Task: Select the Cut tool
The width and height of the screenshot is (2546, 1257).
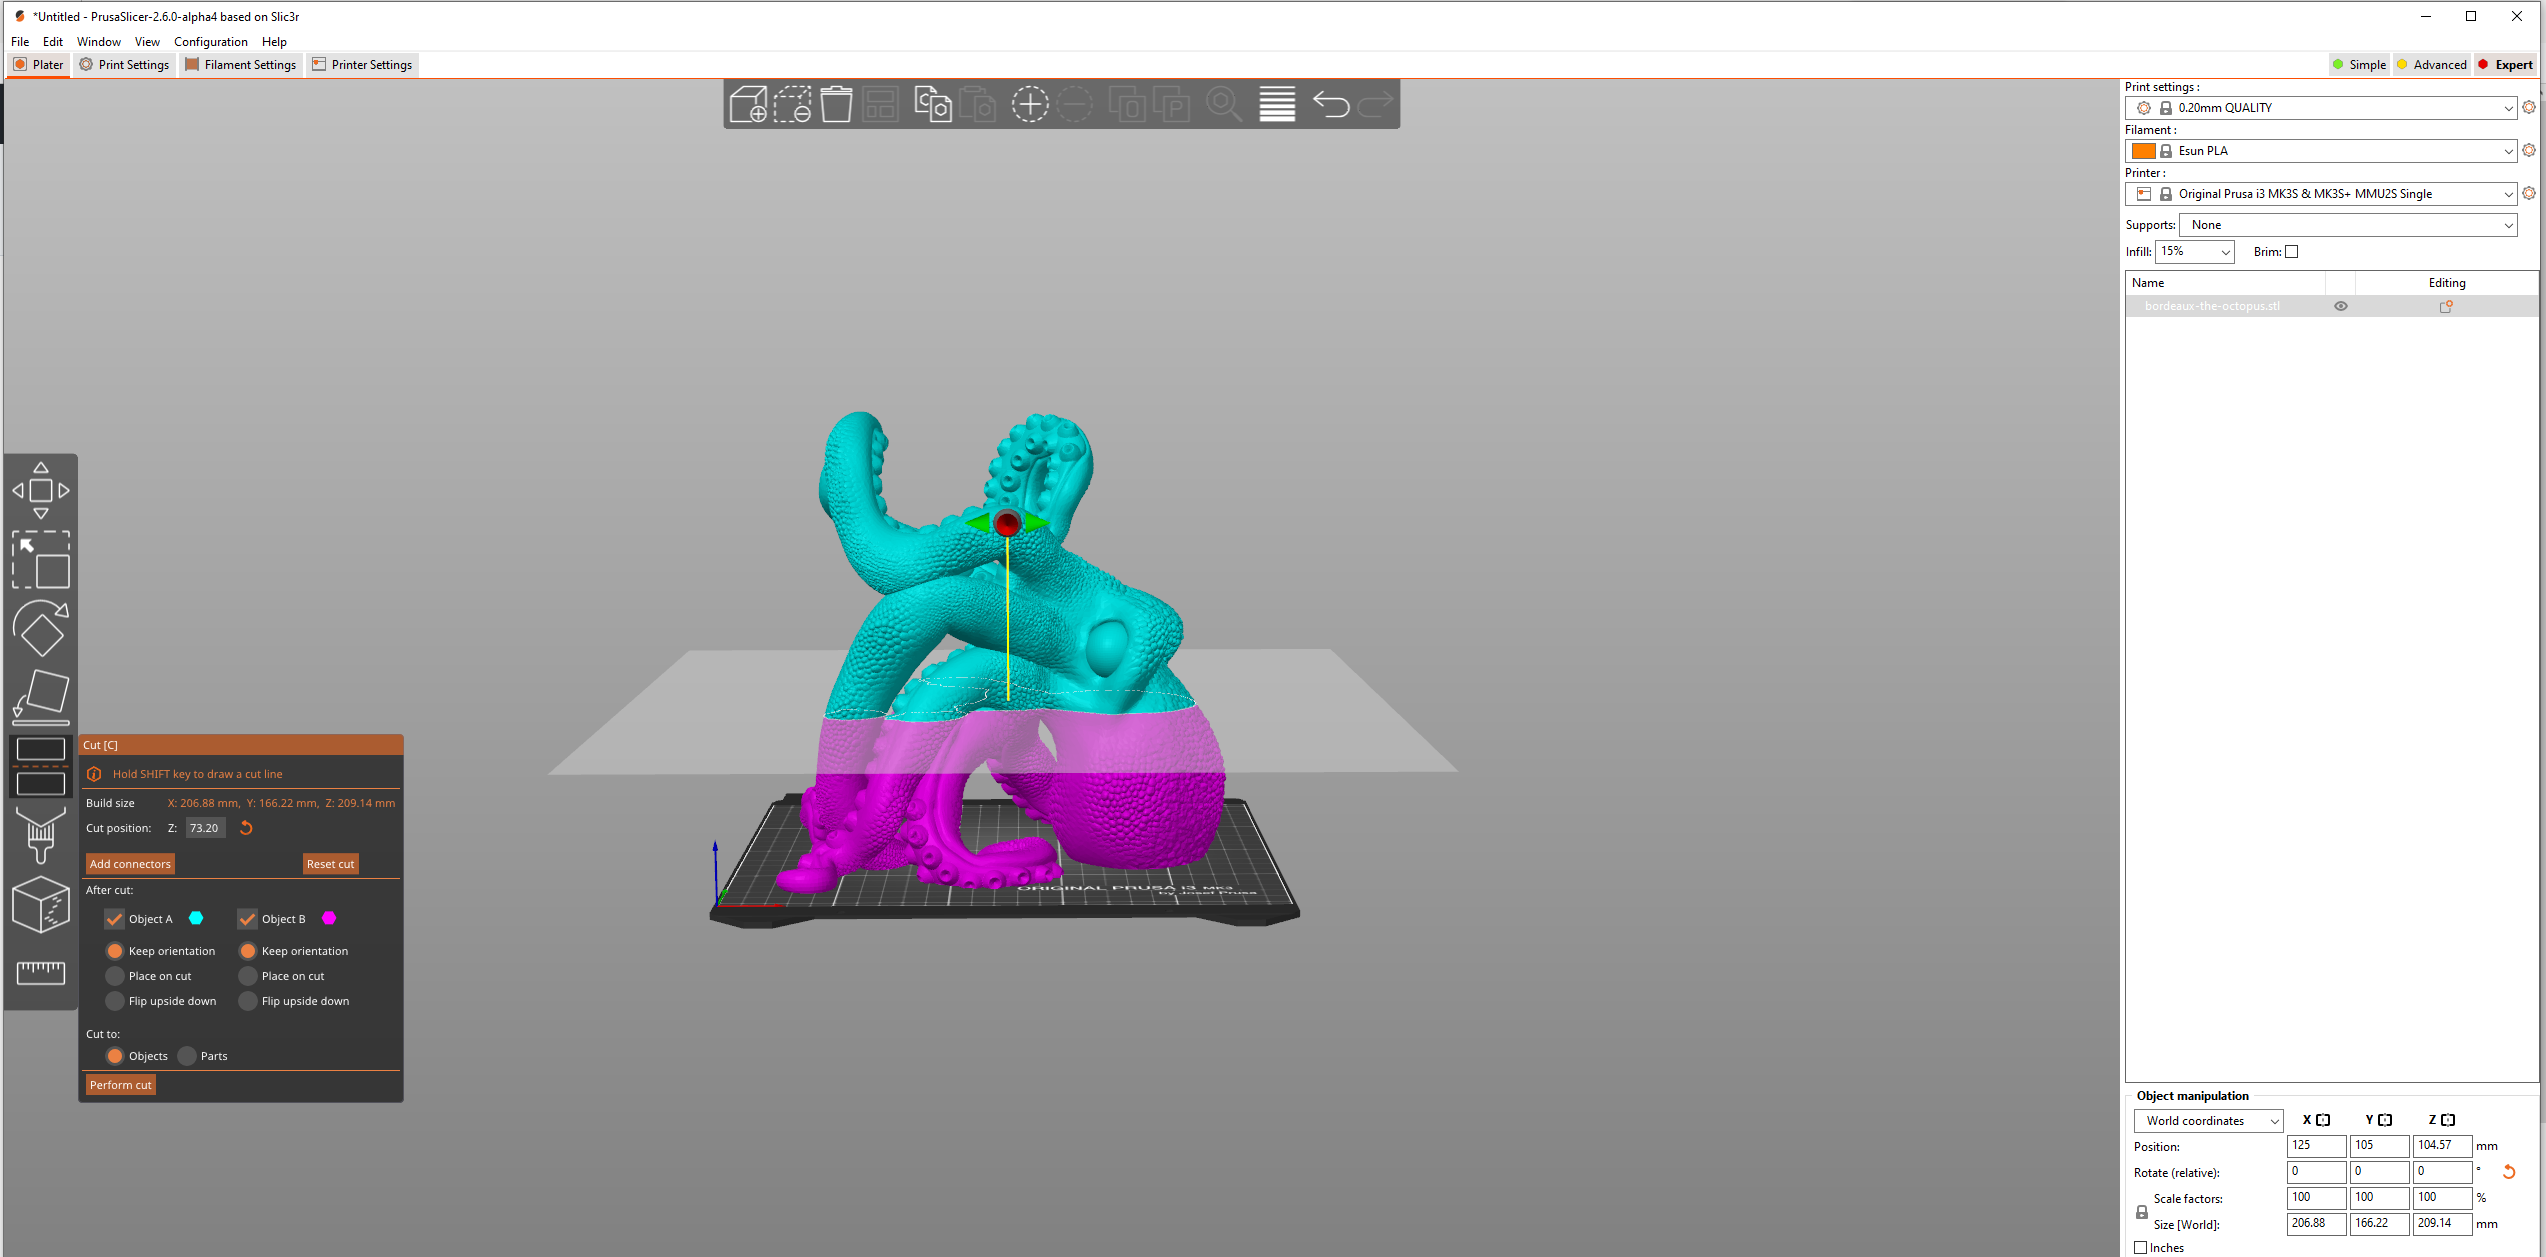Action: click(41, 766)
